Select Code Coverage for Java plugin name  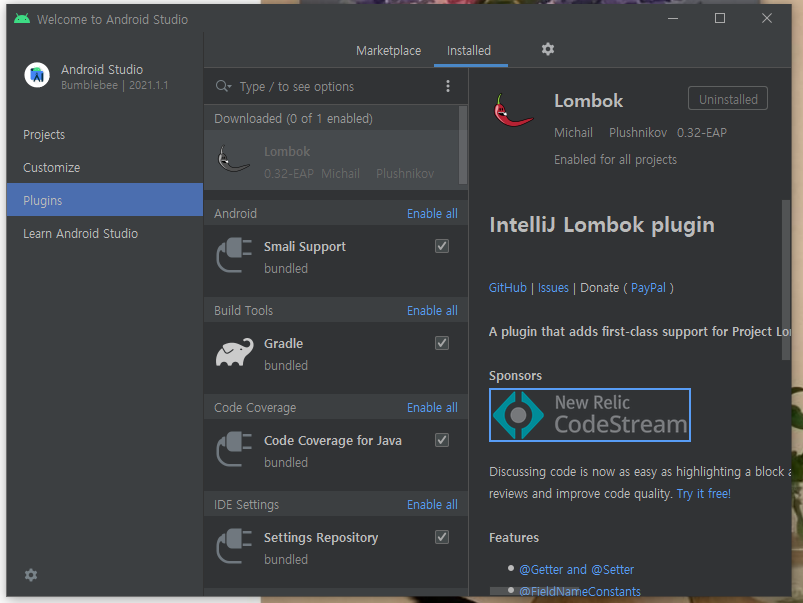(x=333, y=441)
